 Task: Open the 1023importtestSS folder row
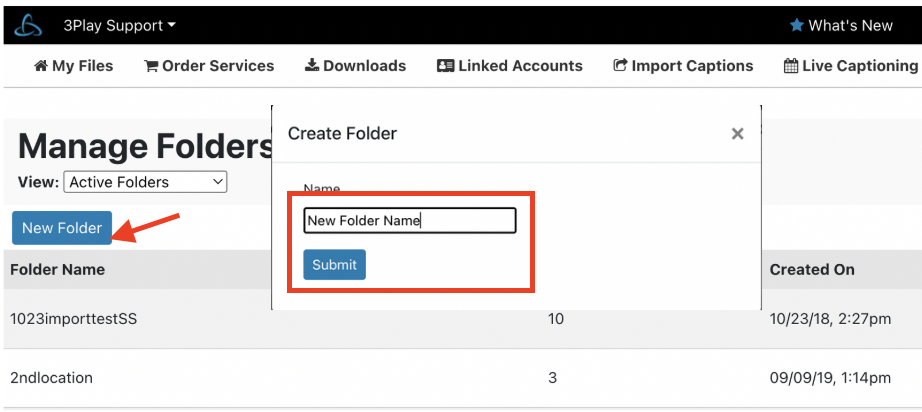[461, 319]
